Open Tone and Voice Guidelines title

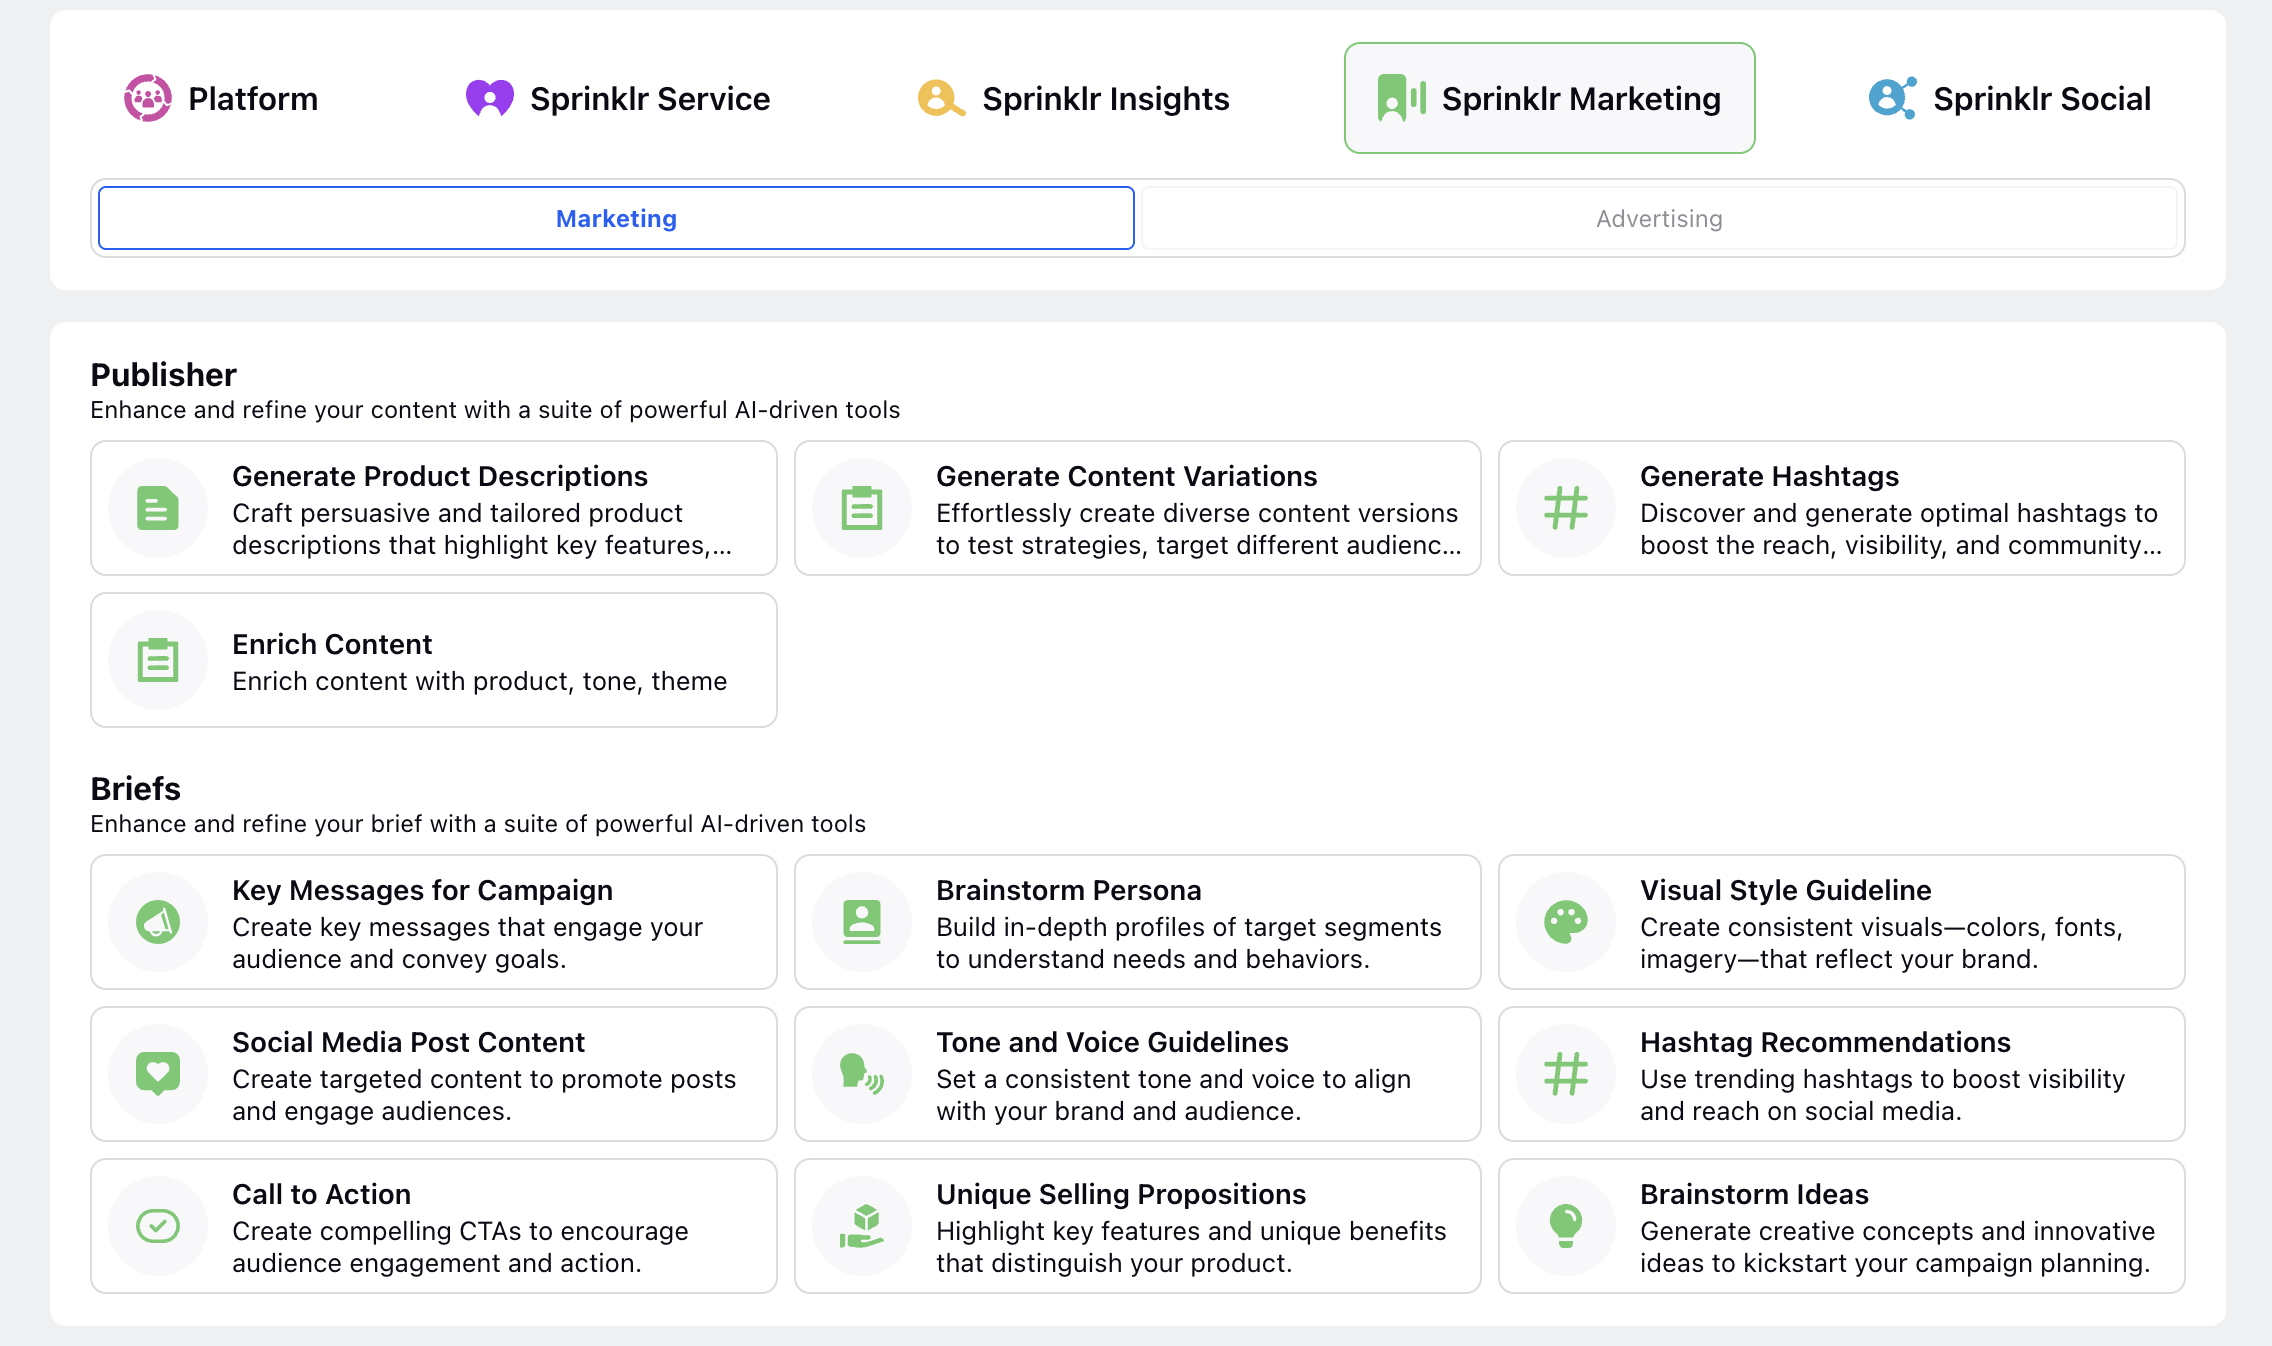pyautogui.click(x=1112, y=1042)
